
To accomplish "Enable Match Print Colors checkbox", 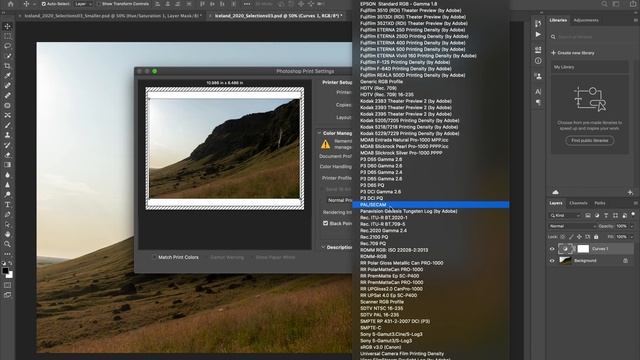I will 154,257.
